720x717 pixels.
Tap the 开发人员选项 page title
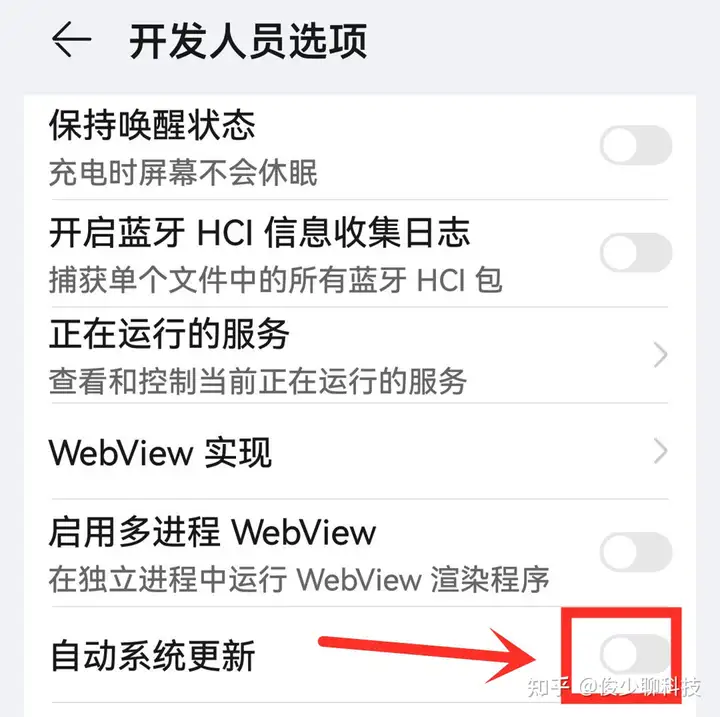pyautogui.click(x=248, y=41)
